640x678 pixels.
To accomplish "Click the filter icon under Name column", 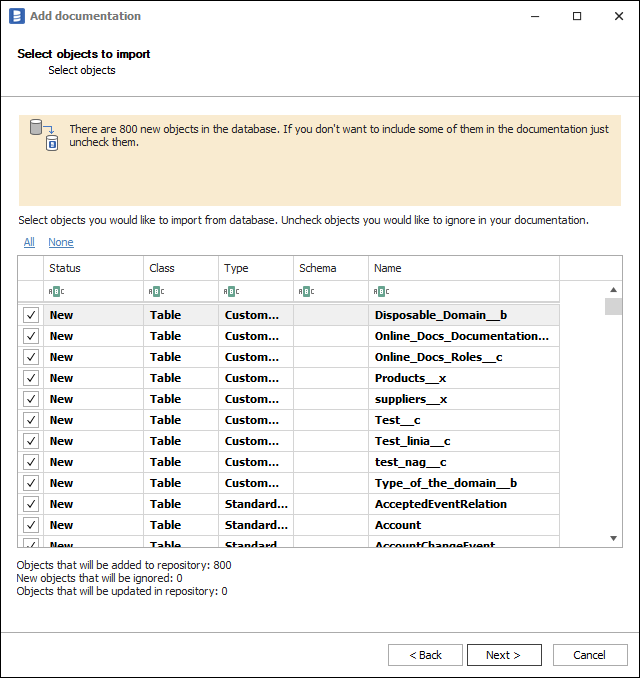I will (381, 292).
